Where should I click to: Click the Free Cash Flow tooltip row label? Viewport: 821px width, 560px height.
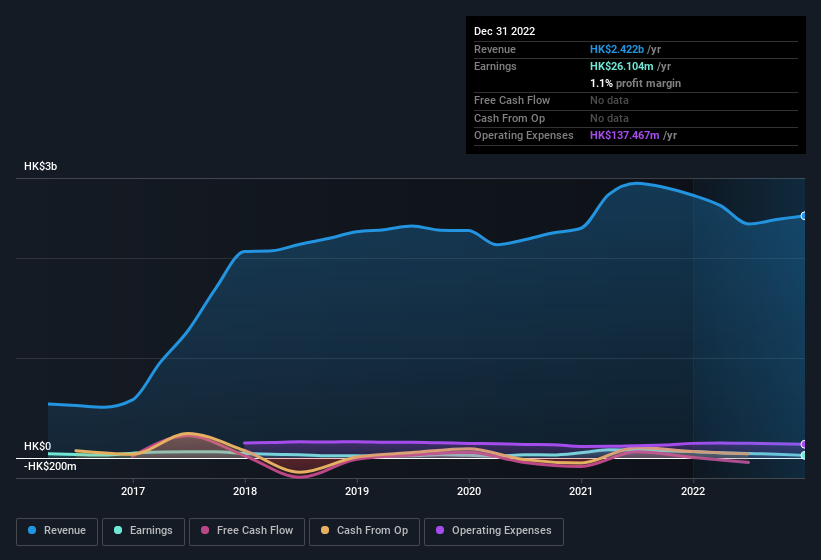[512, 100]
